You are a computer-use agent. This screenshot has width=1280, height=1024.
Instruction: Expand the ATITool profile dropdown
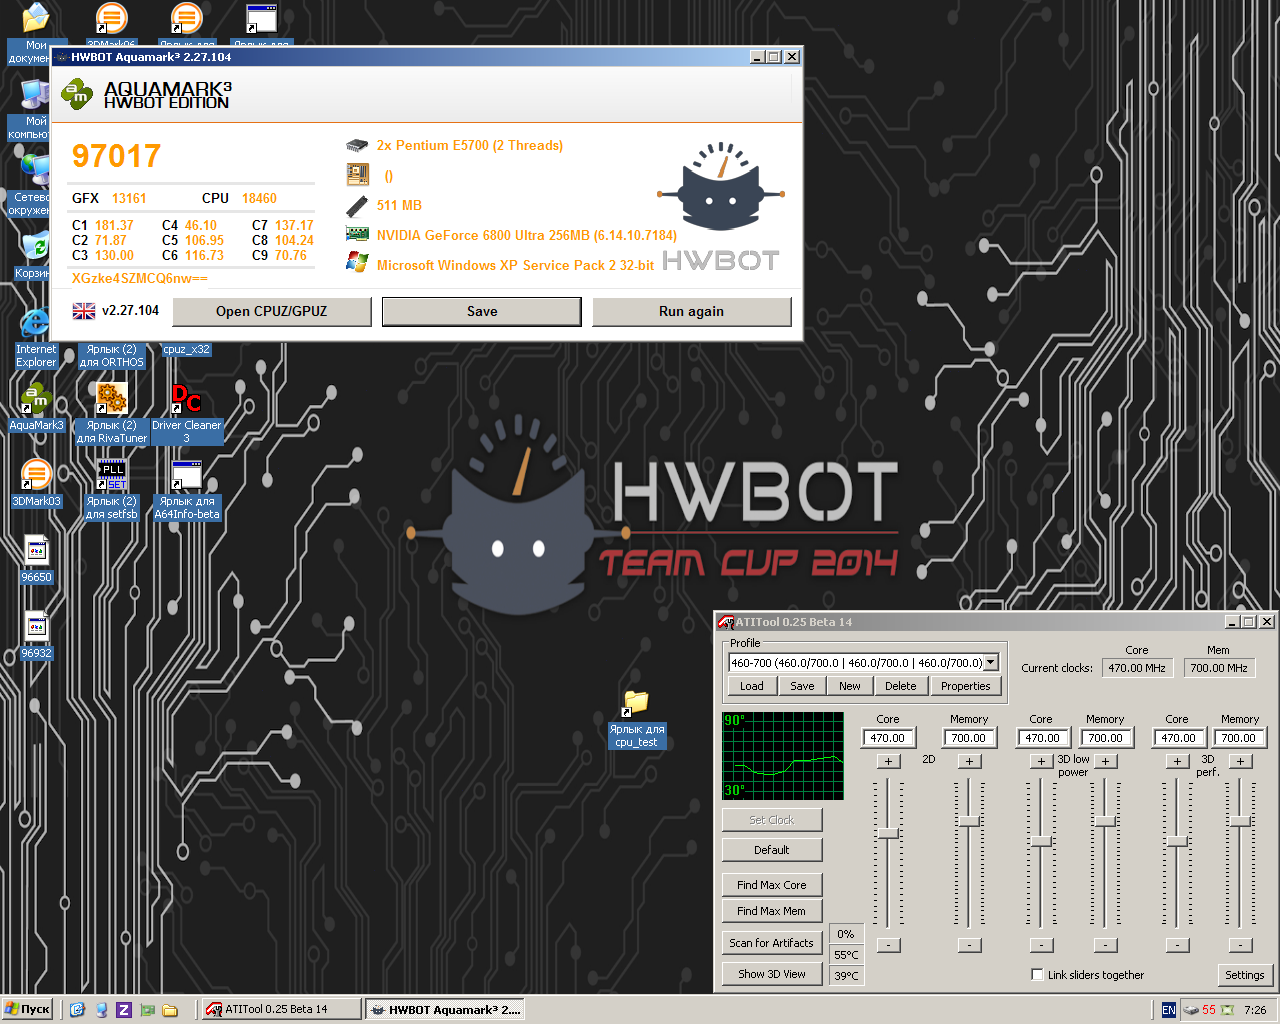[x=990, y=662]
